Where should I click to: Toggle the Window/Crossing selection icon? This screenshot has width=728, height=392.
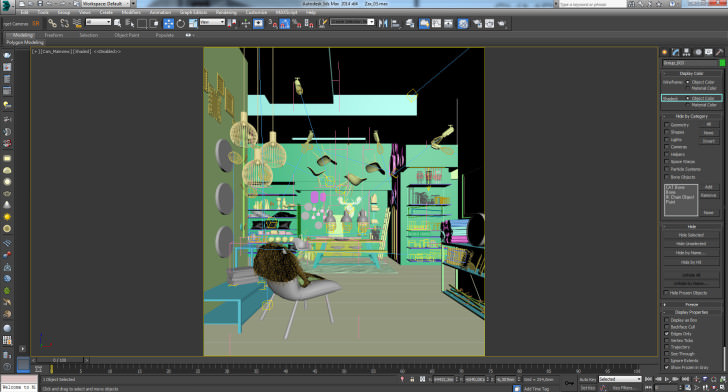point(154,23)
